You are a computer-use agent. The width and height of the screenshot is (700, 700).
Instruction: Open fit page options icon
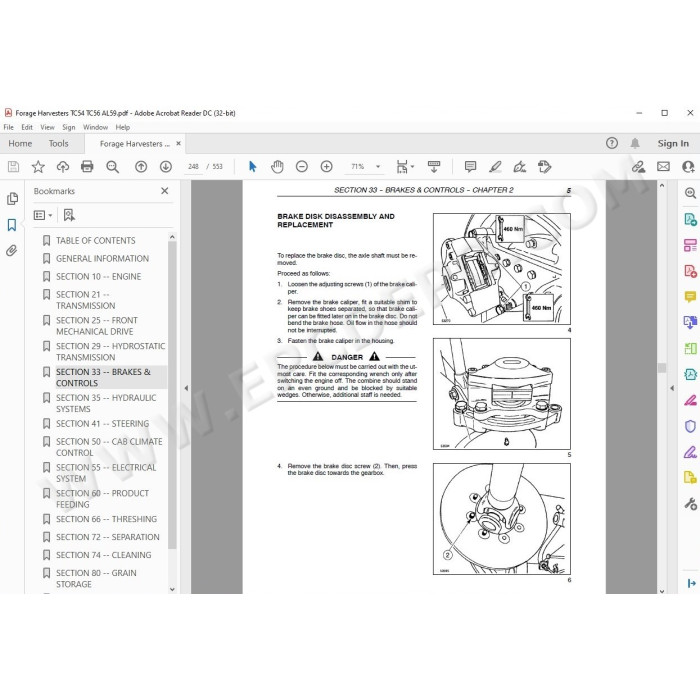point(404,167)
